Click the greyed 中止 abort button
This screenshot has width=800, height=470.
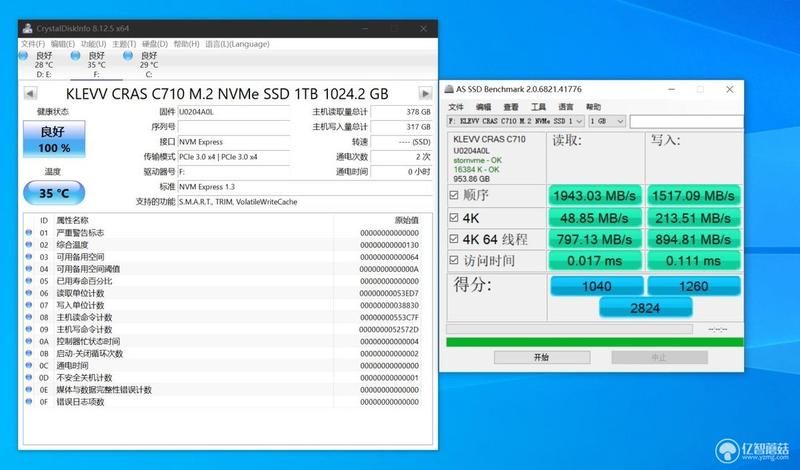[660, 357]
